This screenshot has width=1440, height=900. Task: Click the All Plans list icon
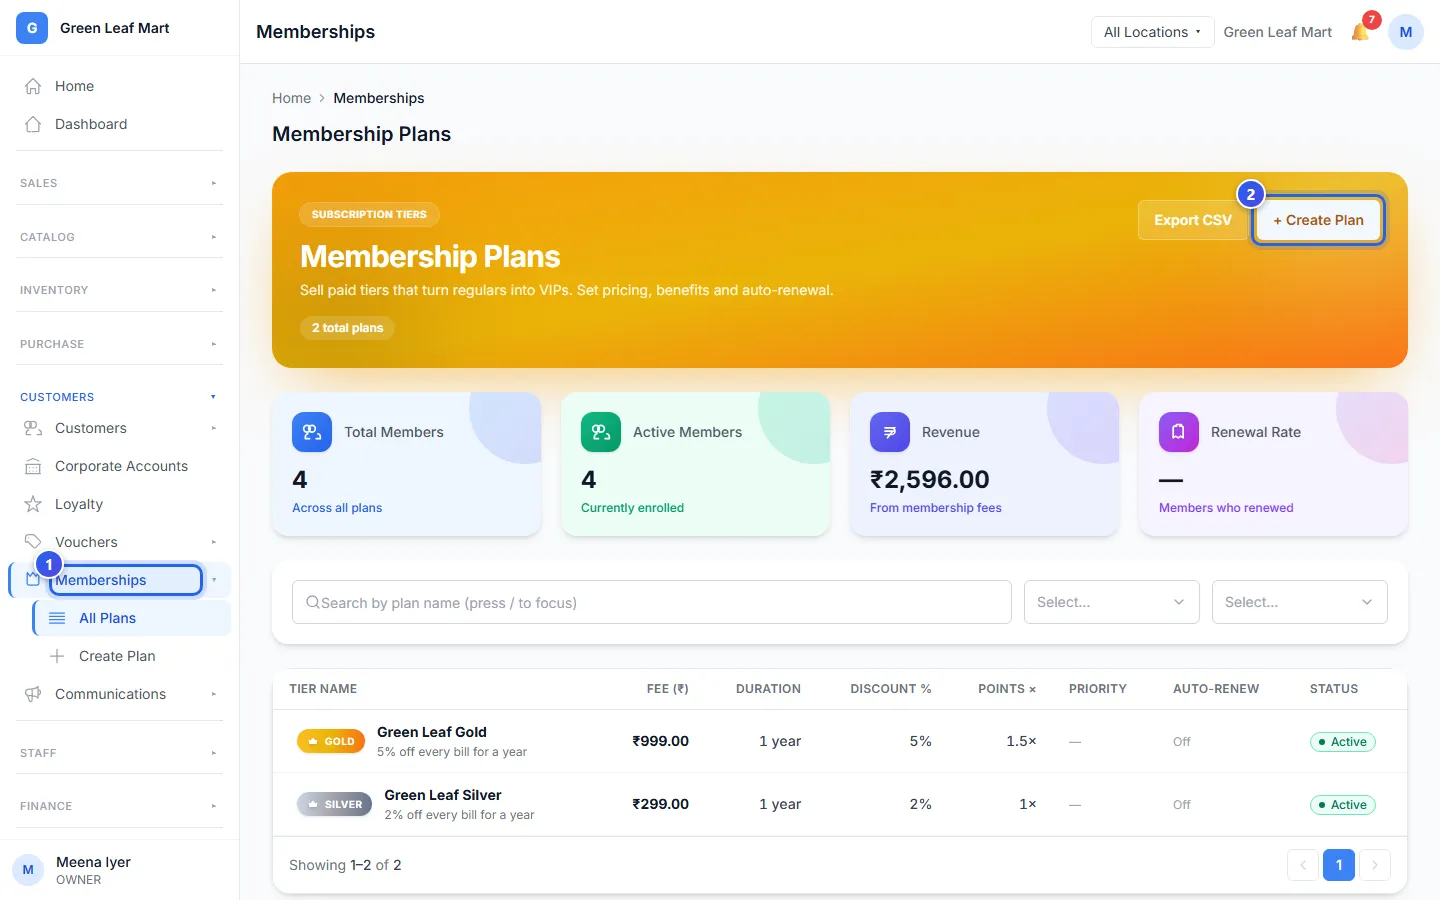57,618
